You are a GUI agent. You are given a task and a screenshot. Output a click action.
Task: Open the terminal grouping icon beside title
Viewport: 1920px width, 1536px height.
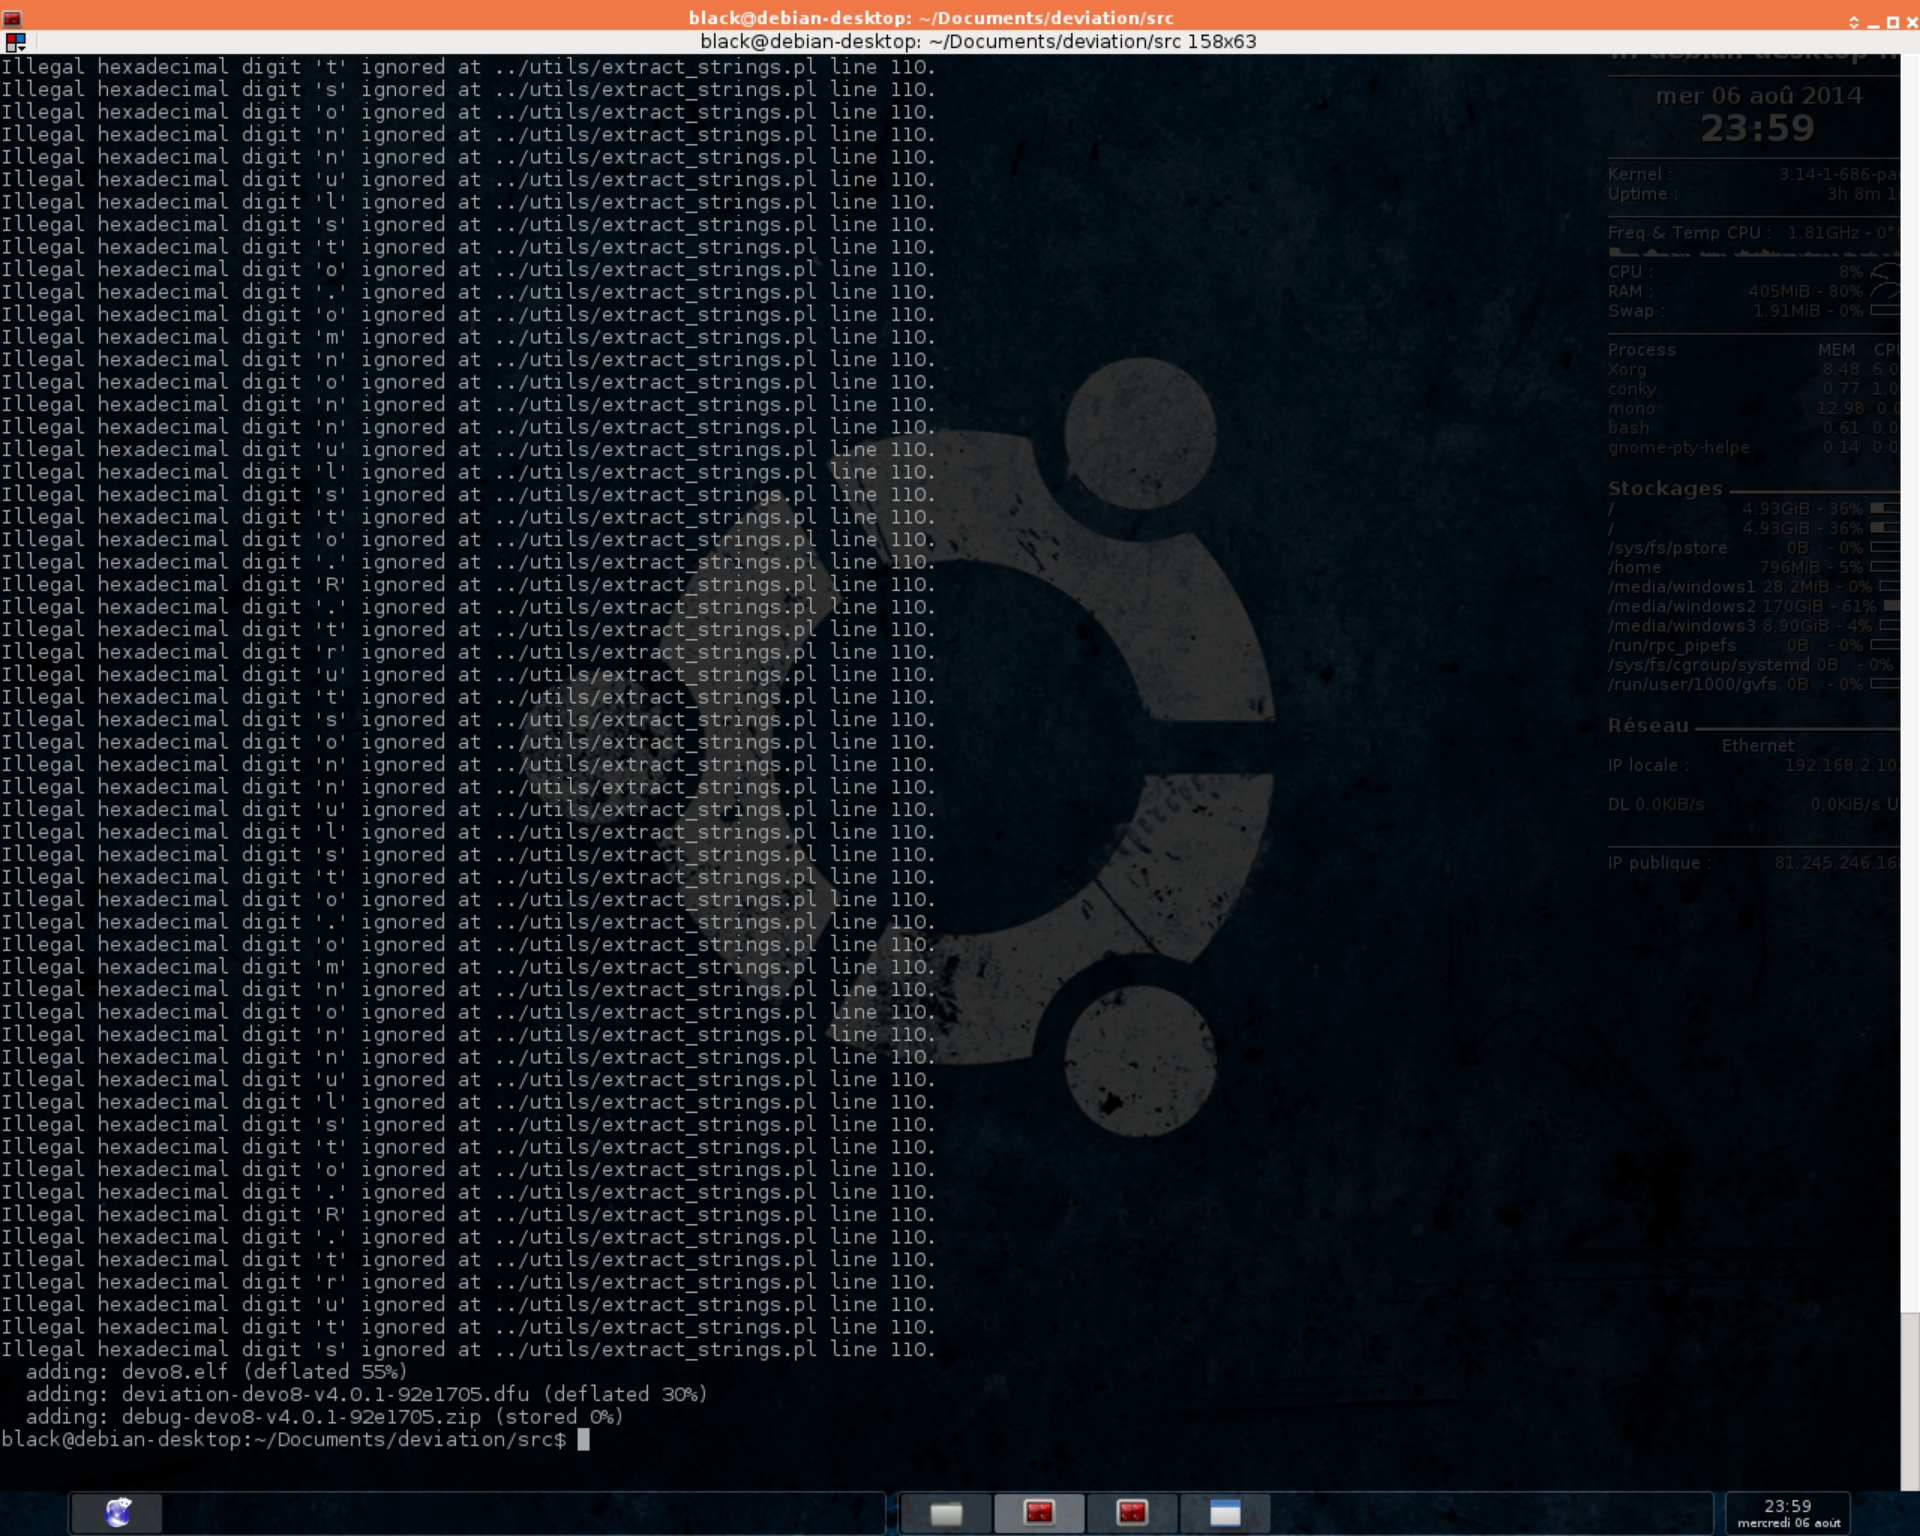point(15,42)
